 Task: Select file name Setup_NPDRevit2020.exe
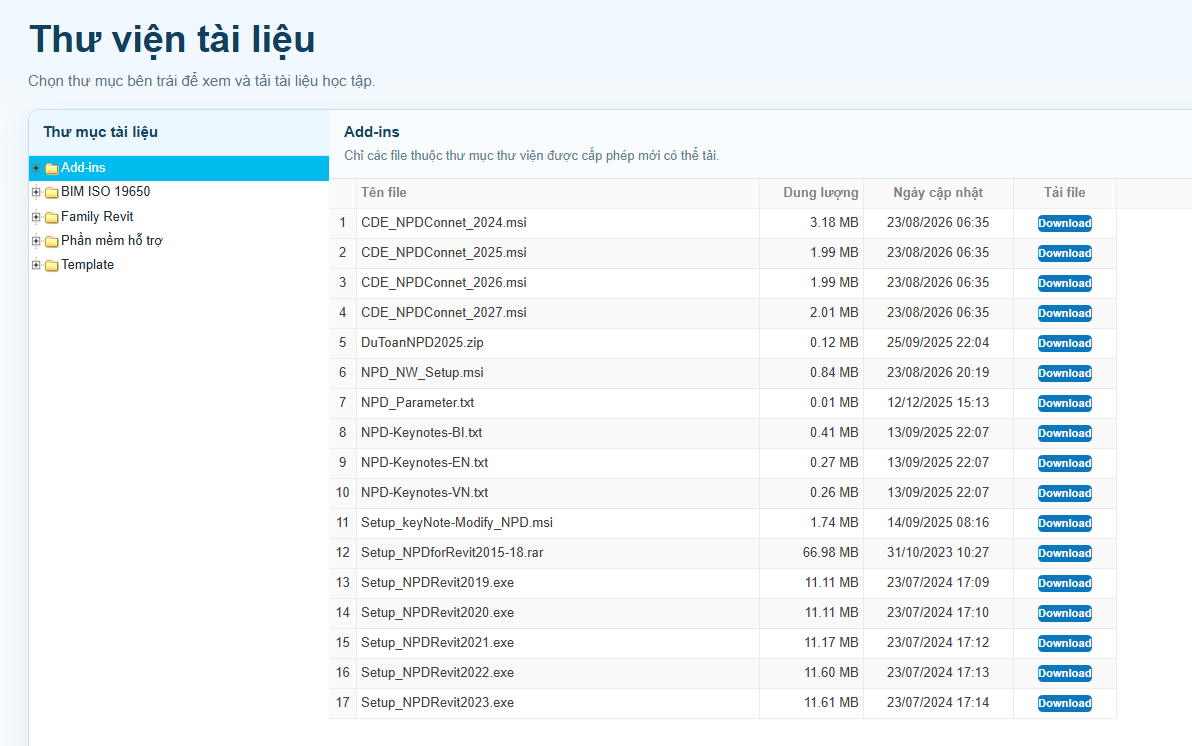[x=437, y=612]
